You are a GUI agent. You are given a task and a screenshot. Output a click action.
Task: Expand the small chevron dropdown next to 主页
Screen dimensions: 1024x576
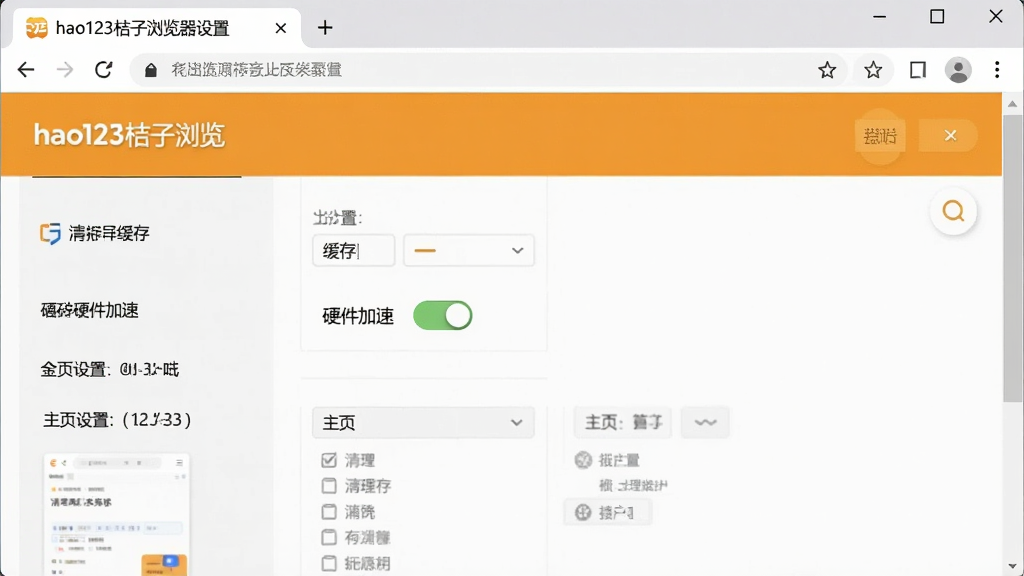pyautogui.click(x=705, y=423)
